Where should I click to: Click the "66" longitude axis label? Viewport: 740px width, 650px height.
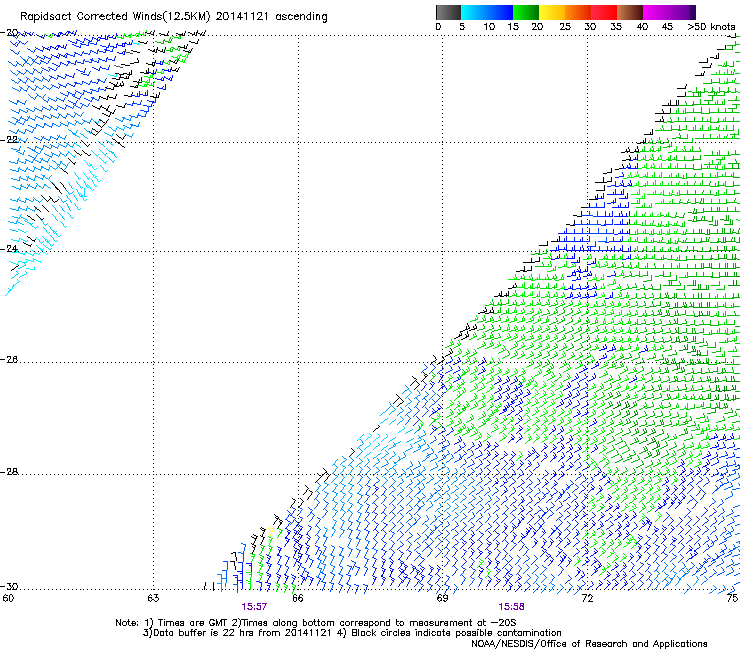tap(297, 598)
